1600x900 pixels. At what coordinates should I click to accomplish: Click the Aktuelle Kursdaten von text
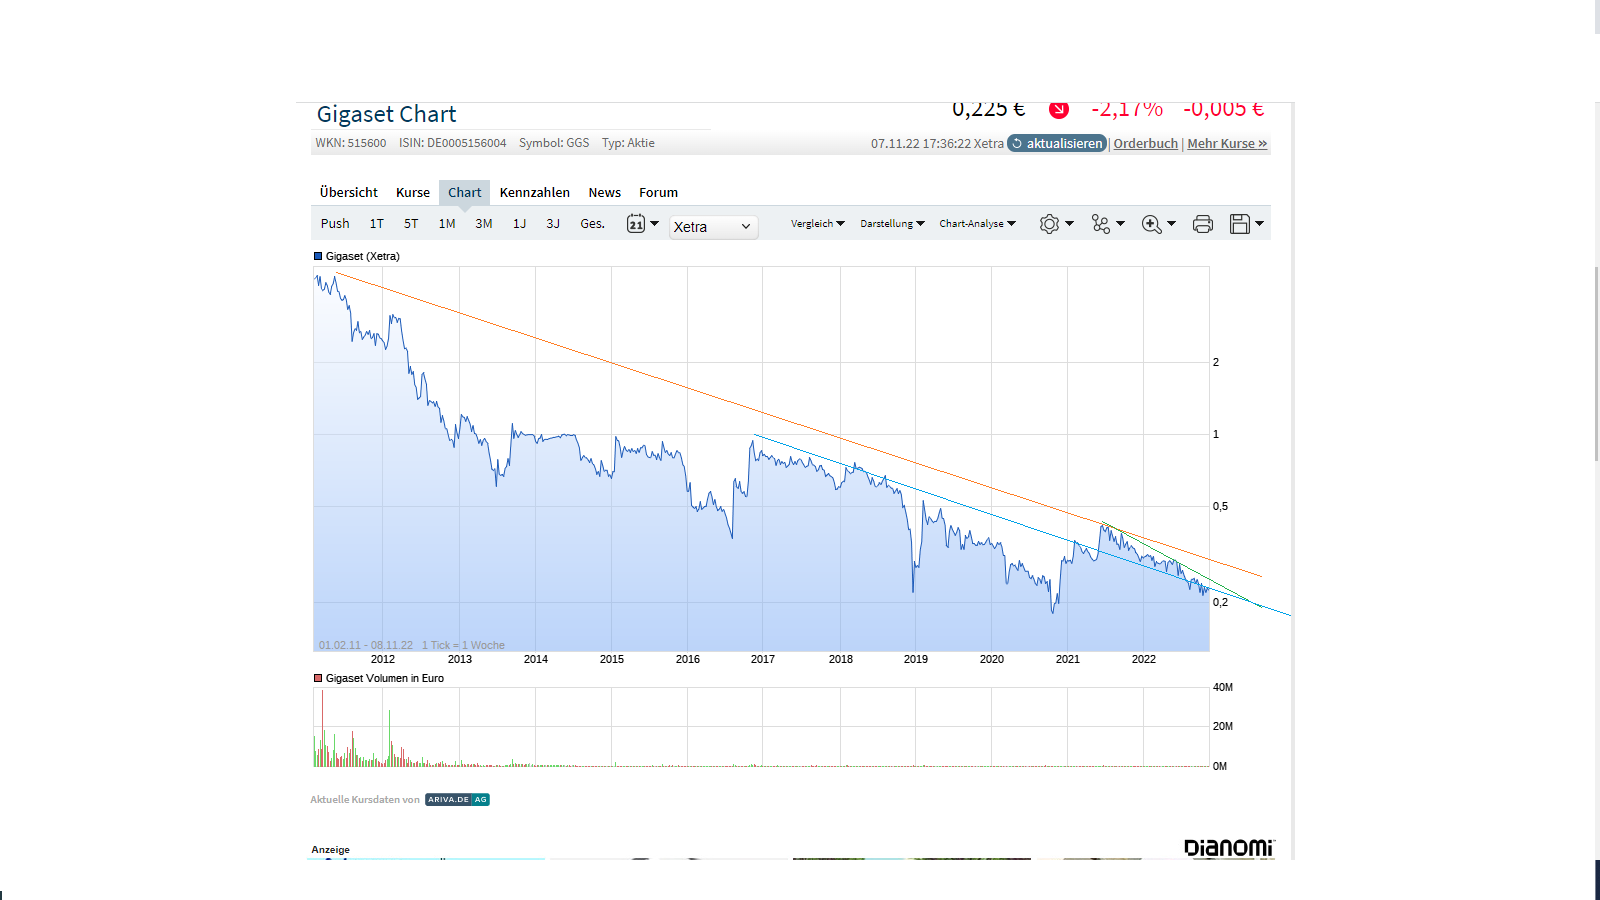tap(365, 800)
